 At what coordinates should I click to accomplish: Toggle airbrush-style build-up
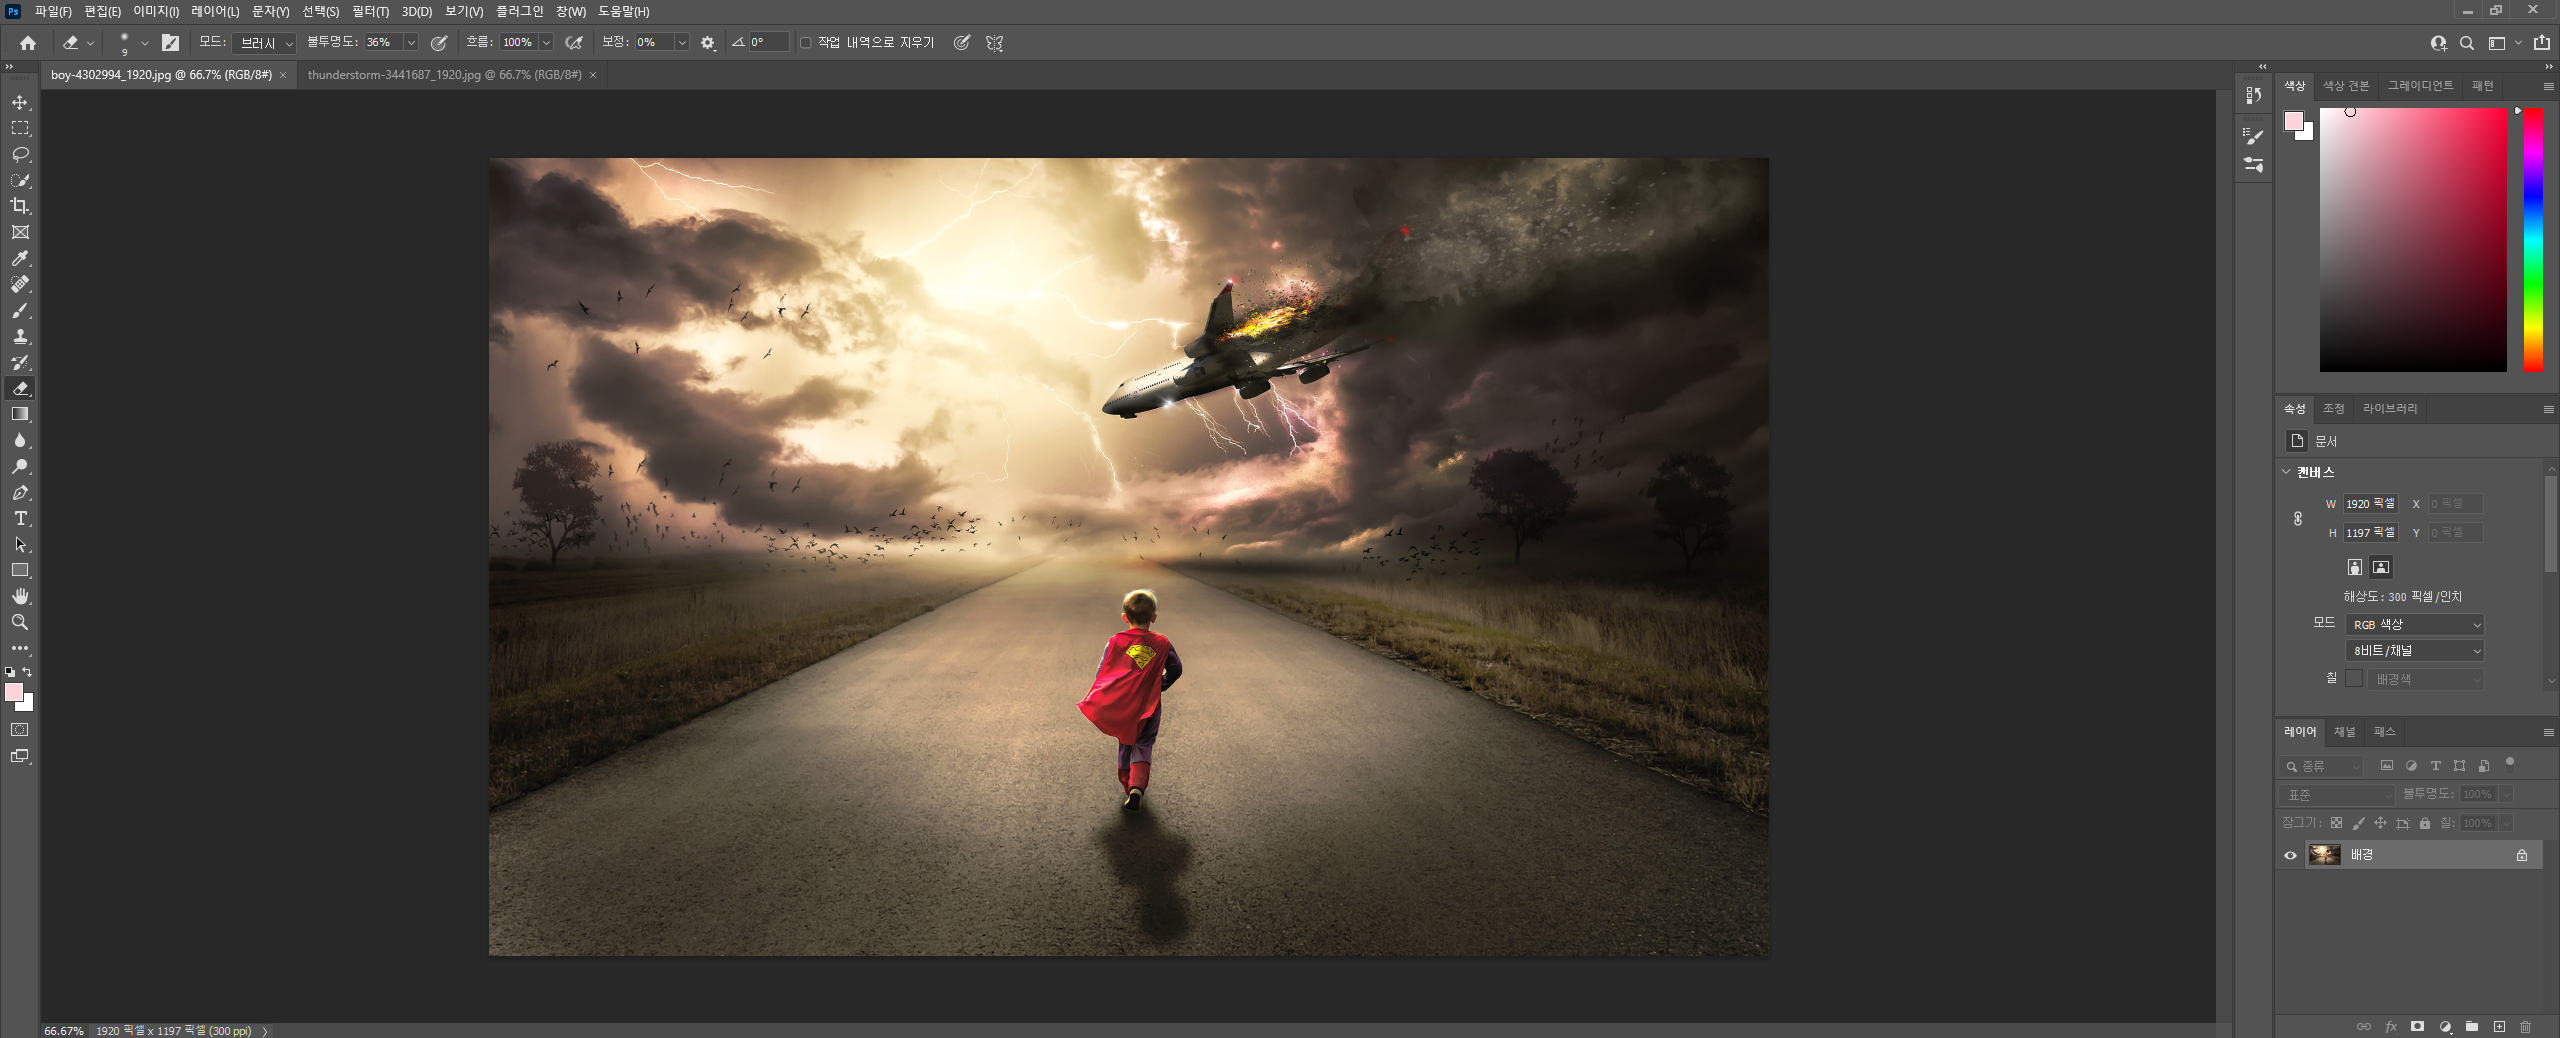coord(574,43)
